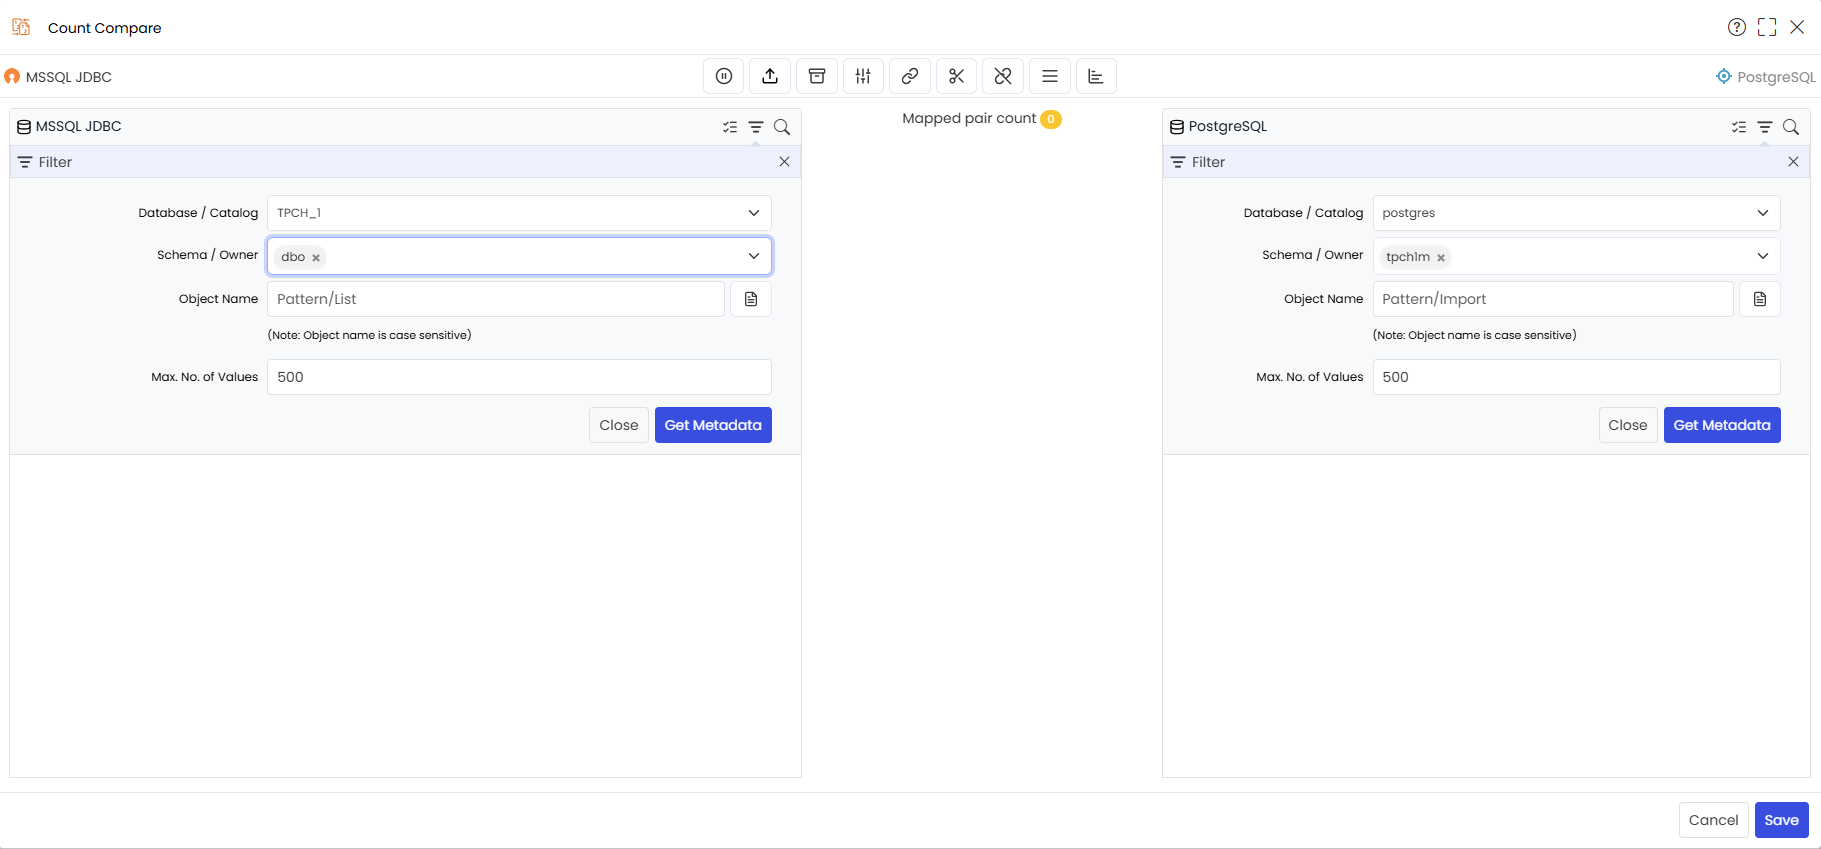This screenshot has height=849, width=1821.
Task: Focus the Pattern/List object name field
Action: click(x=496, y=299)
